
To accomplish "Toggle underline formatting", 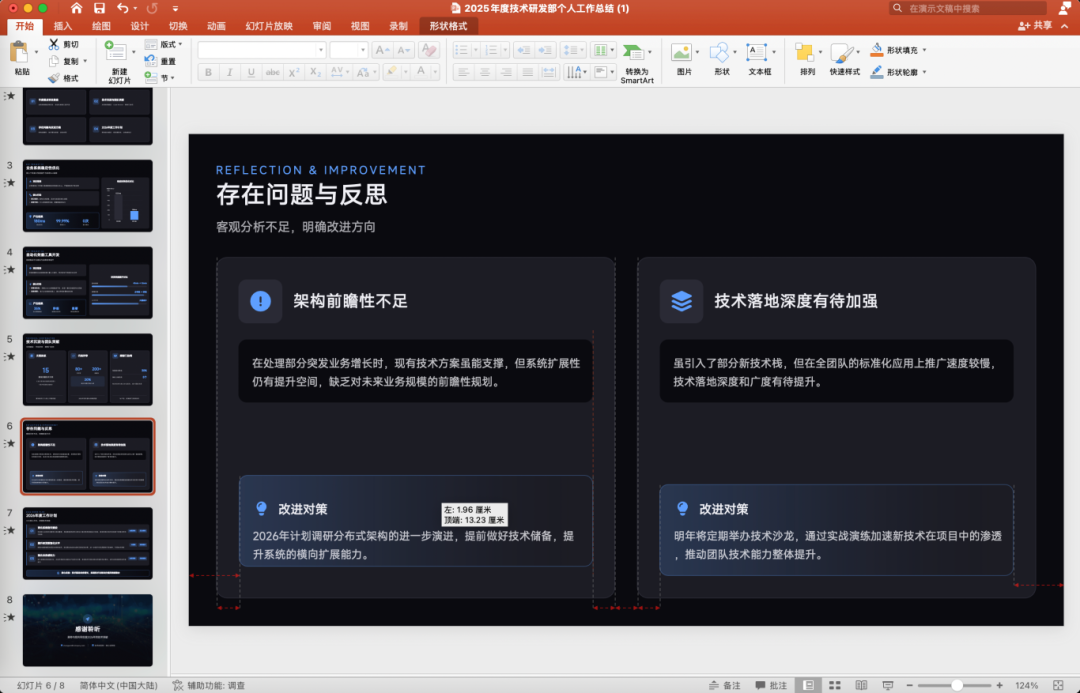I will (251, 72).
